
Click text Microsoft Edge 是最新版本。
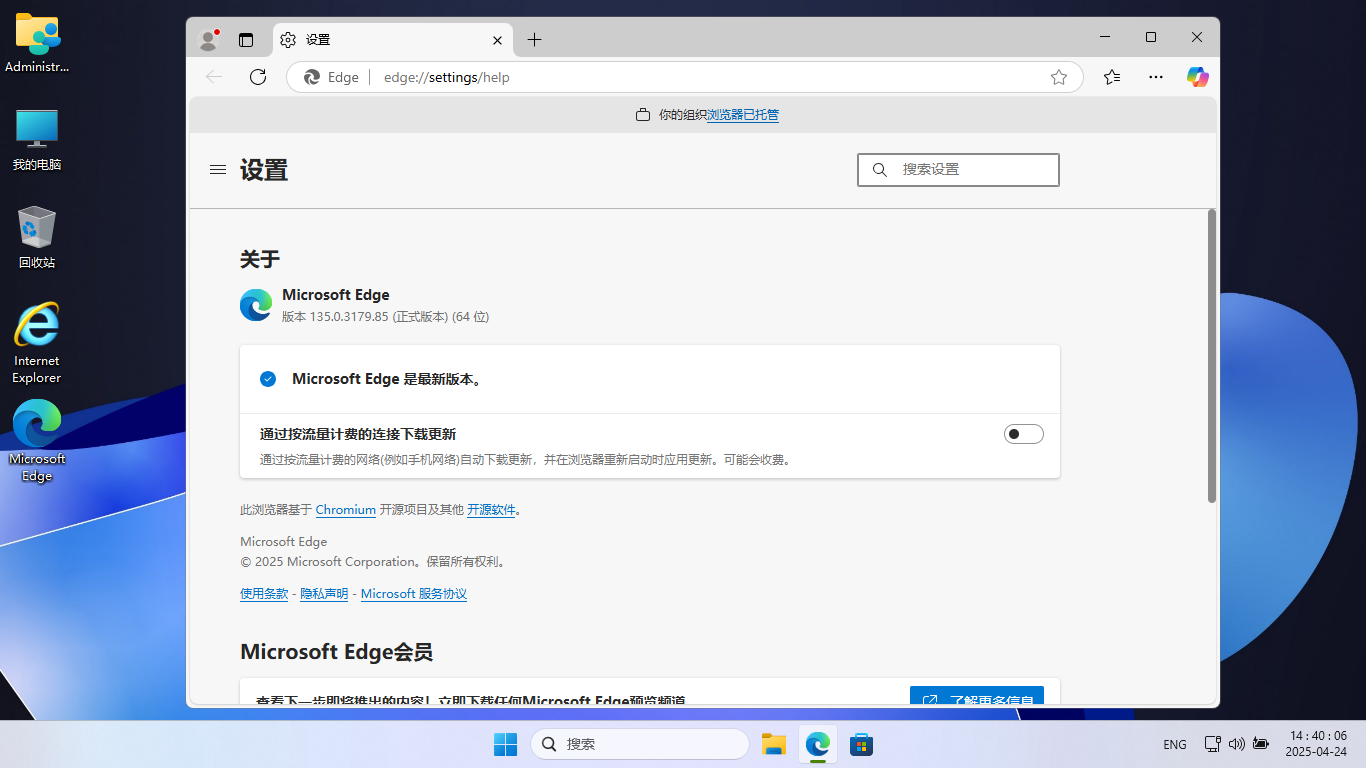point(388,379)
